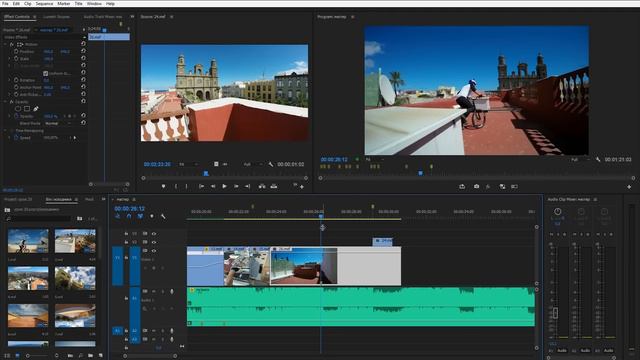The image size is (640, 360).
Task: Open the Sequence menu
Action: point(44,4)
